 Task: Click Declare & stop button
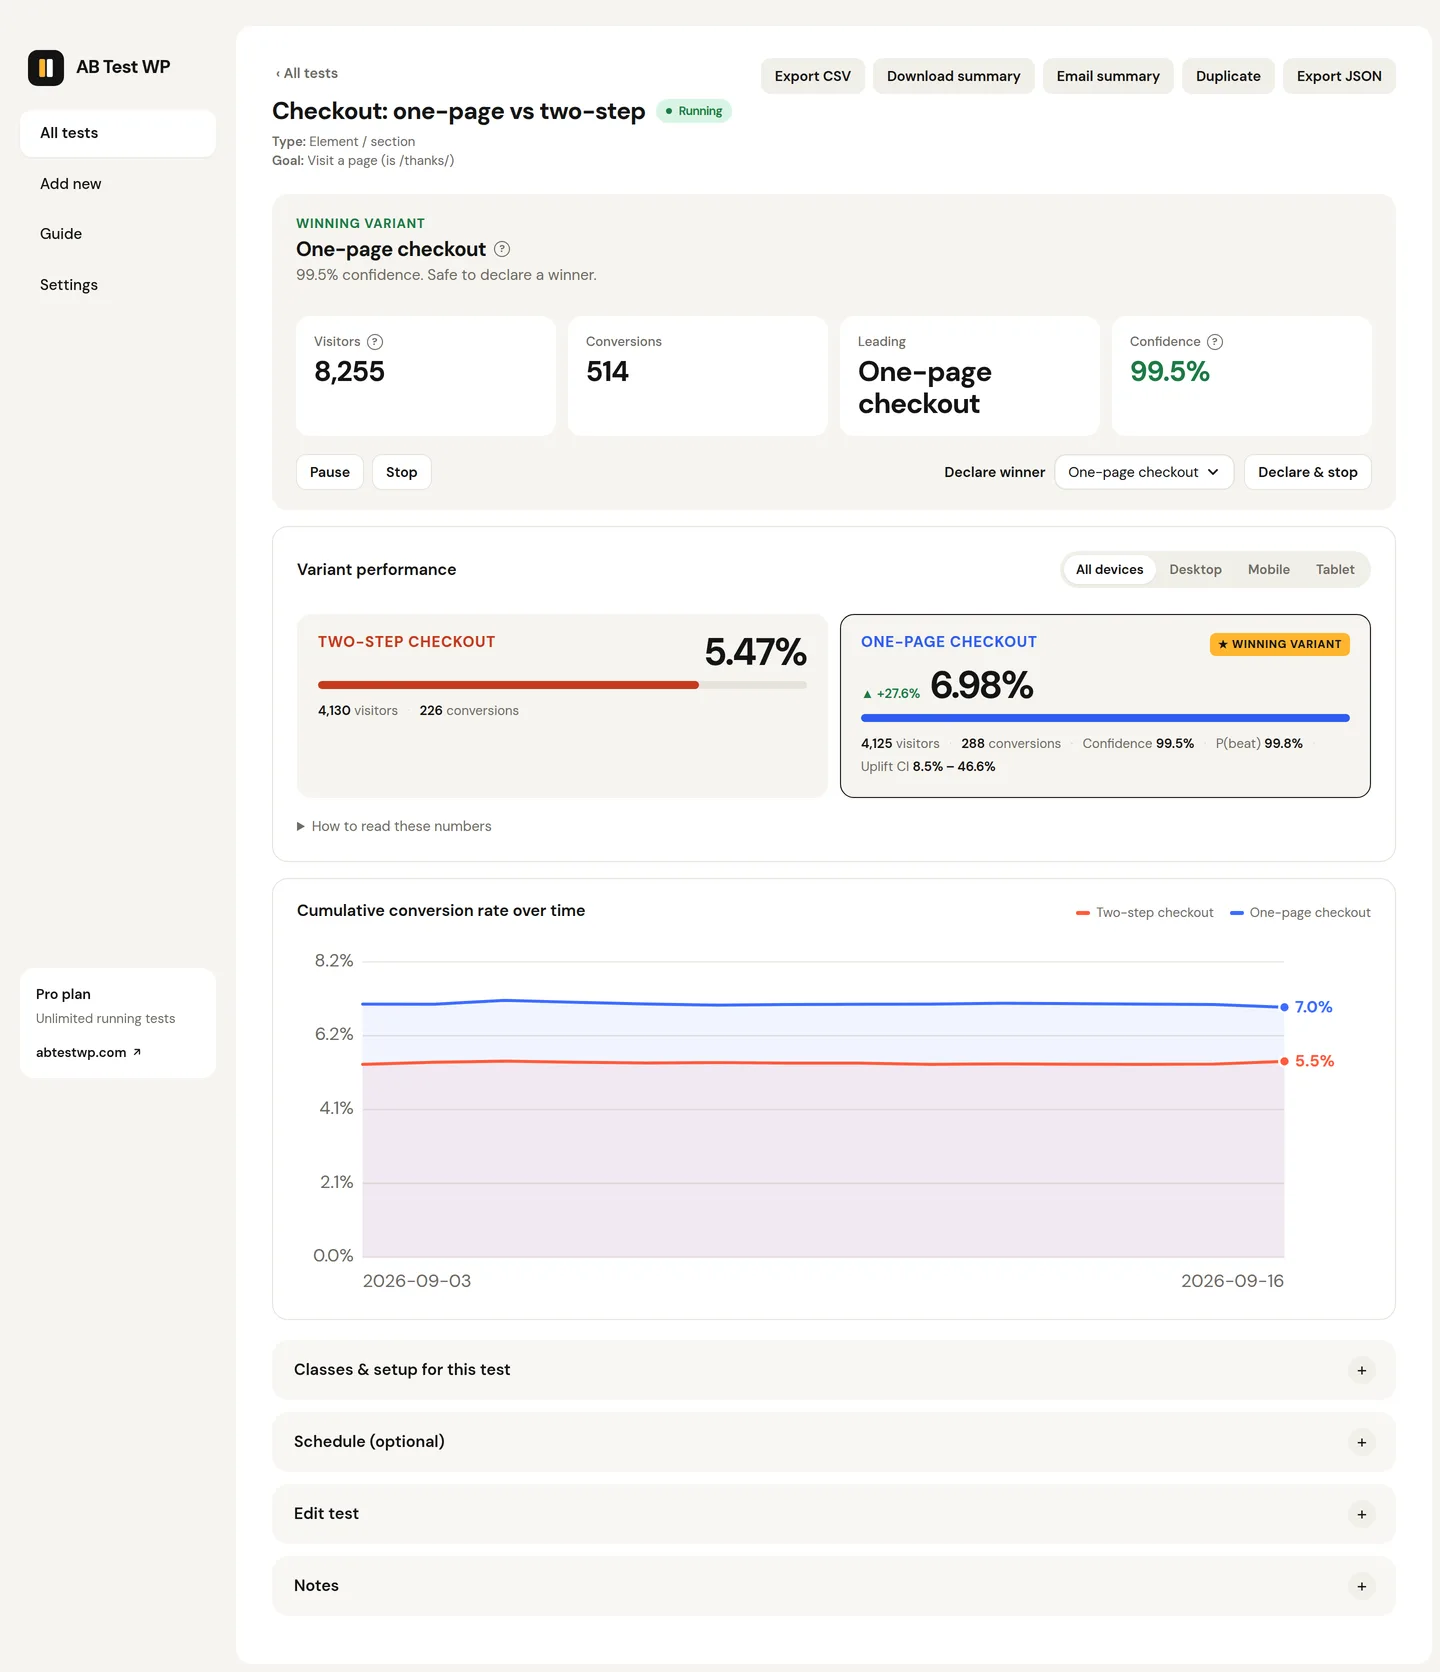(1307, 472)
